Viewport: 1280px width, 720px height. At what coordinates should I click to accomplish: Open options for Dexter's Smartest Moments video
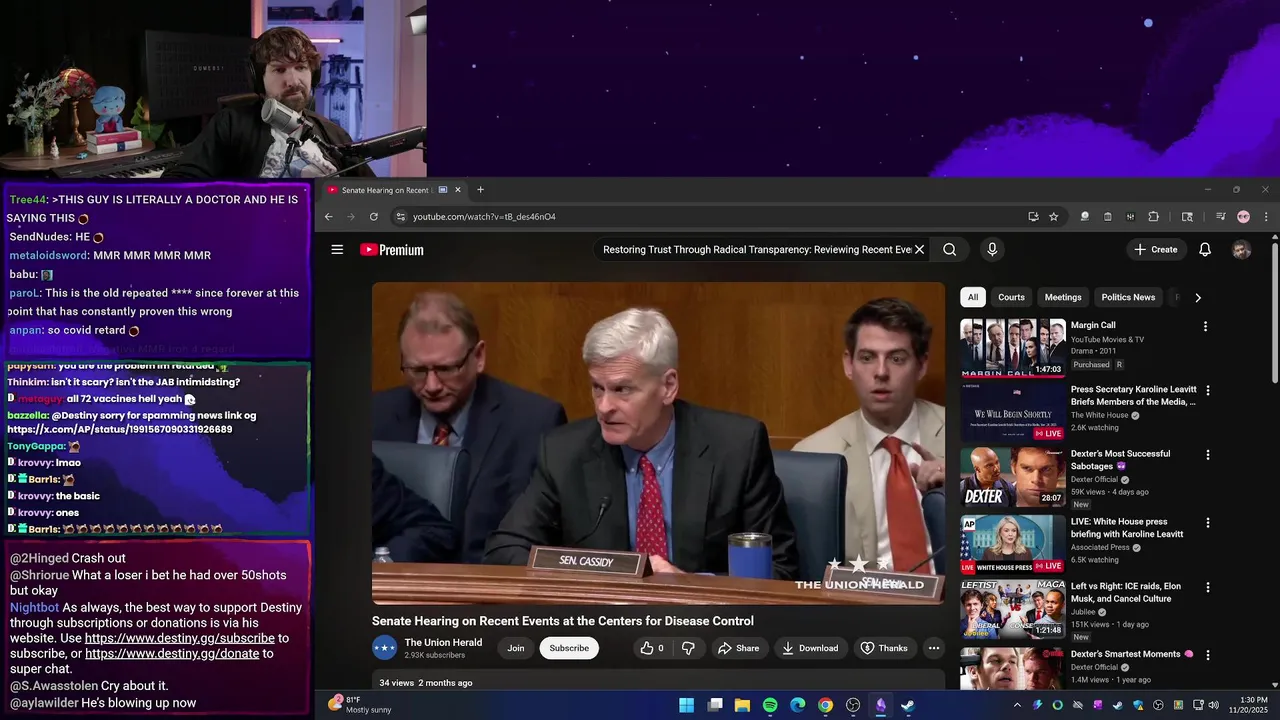click(x=1208, y=655)
